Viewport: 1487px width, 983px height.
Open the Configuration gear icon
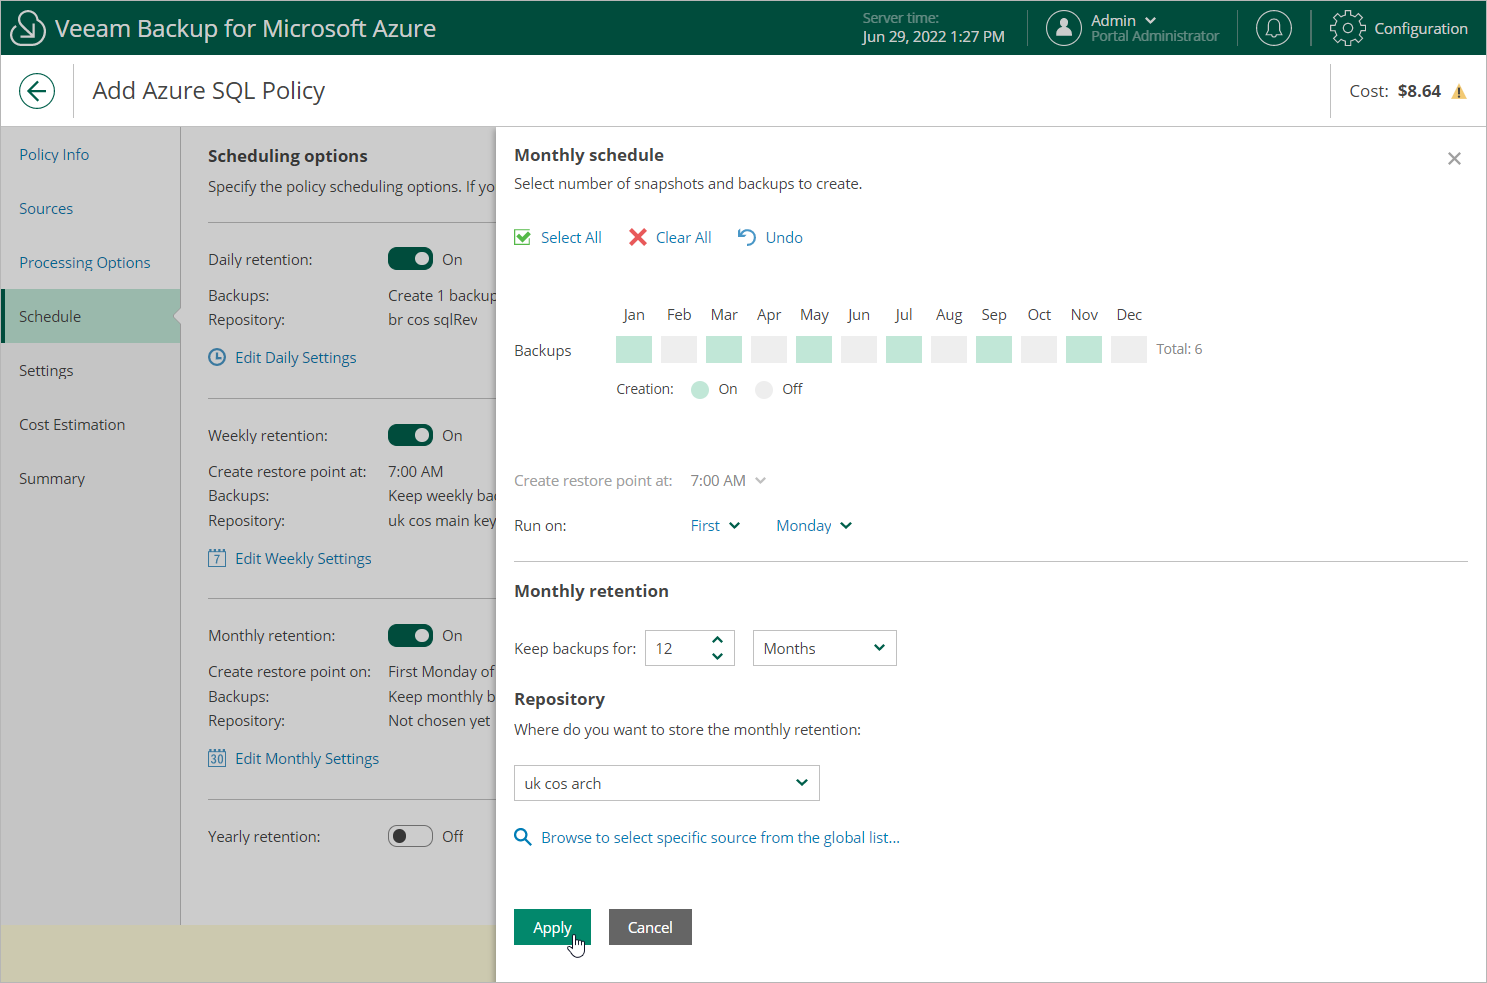[1347, 28]
